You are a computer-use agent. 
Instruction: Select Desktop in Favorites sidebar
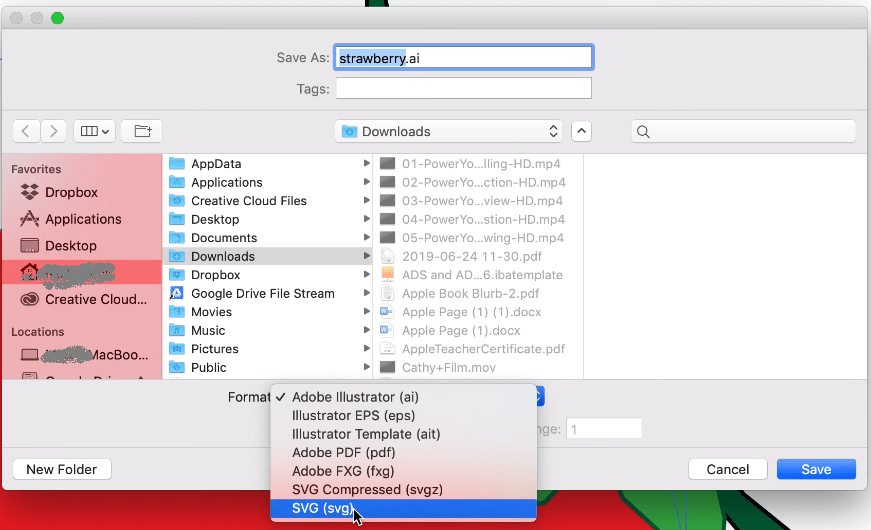click(x=82, y=246)
